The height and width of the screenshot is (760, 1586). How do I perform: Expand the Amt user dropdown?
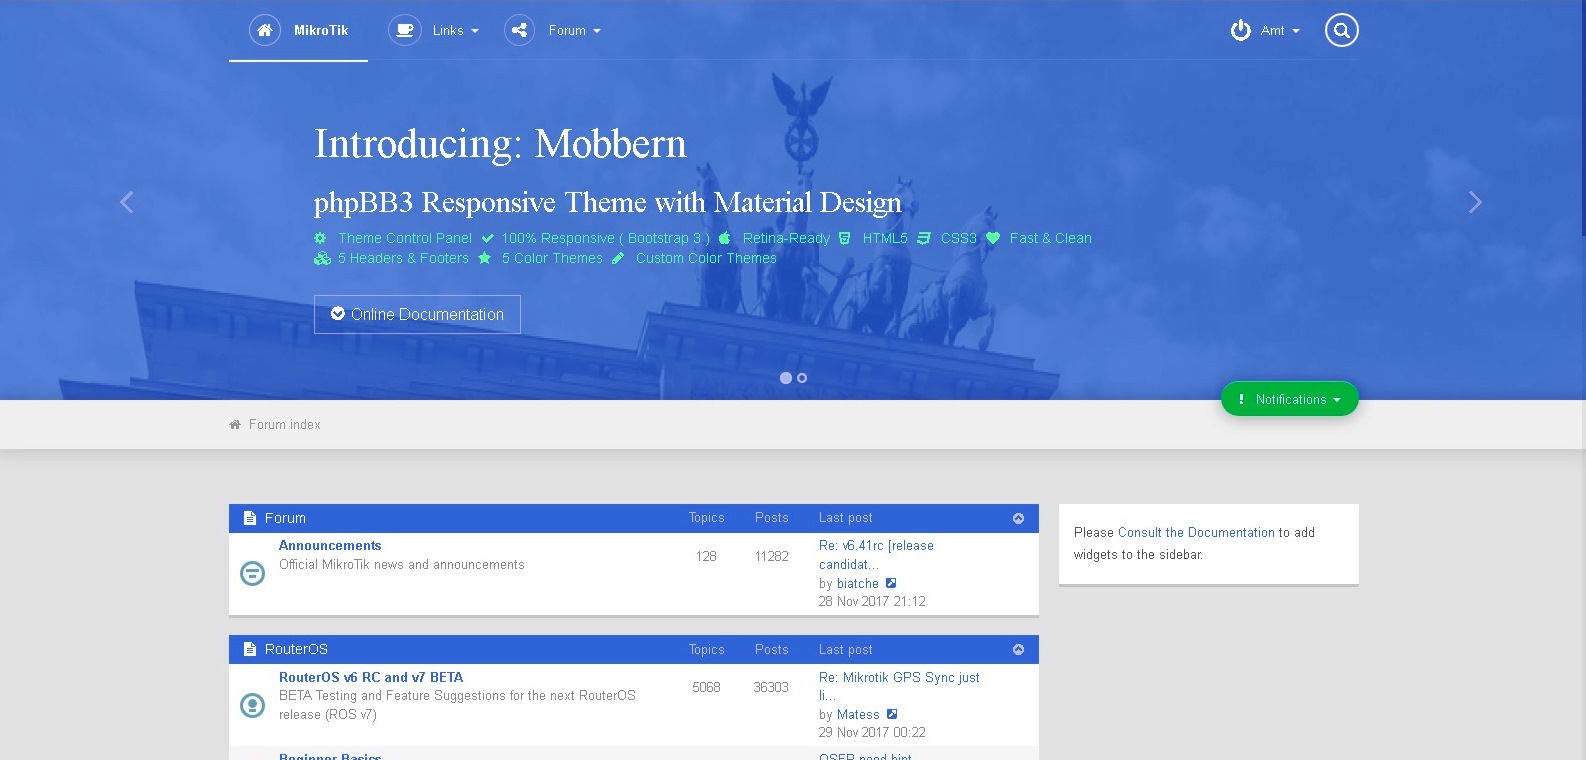point(1280,30)
